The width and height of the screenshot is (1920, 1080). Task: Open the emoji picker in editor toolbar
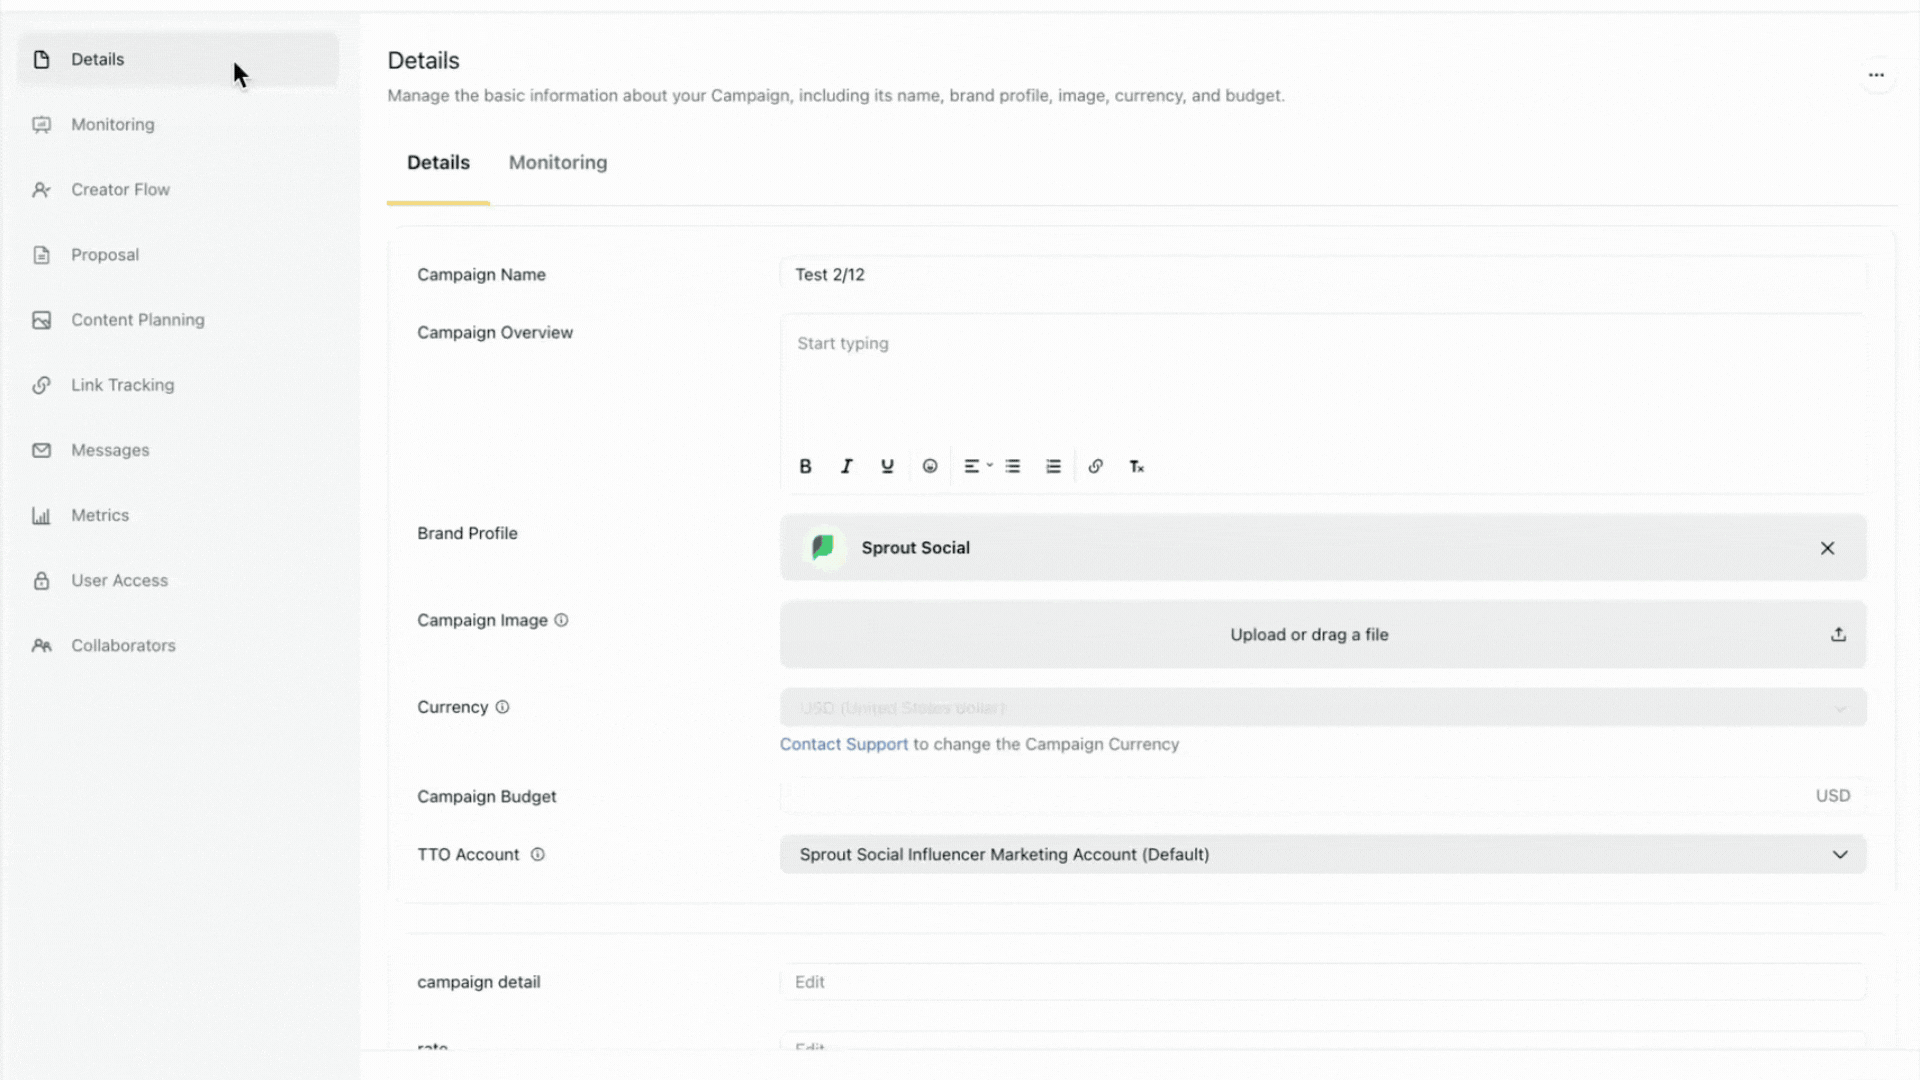click(930, 466)
